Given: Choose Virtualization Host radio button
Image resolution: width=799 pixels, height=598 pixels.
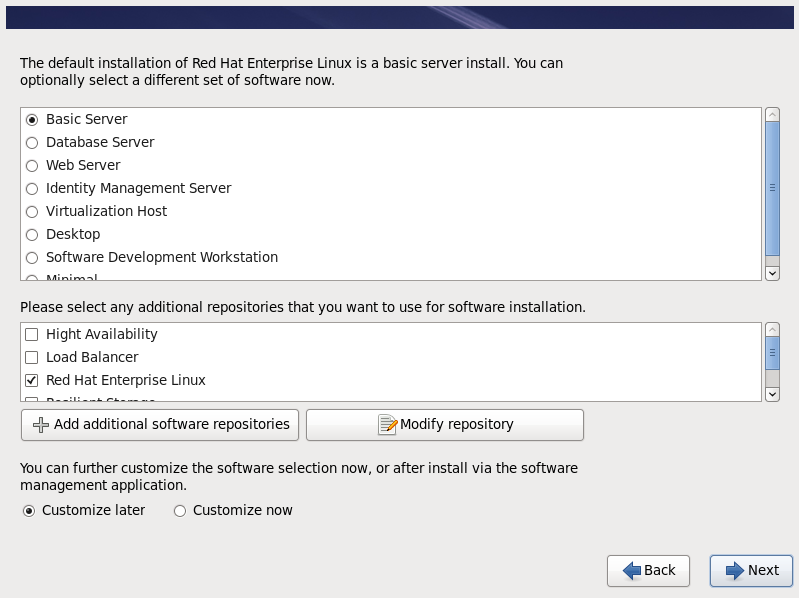Looking at the screenshot, I should click(x=32, y=211).
